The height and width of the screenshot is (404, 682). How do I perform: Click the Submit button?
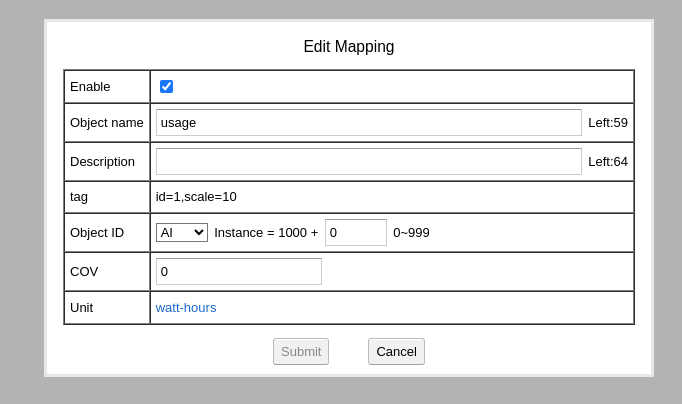301,351
